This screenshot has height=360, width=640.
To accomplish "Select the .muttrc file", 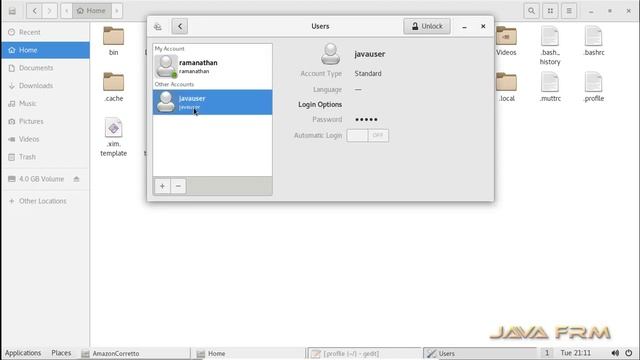I will click(x=550, y=87).
